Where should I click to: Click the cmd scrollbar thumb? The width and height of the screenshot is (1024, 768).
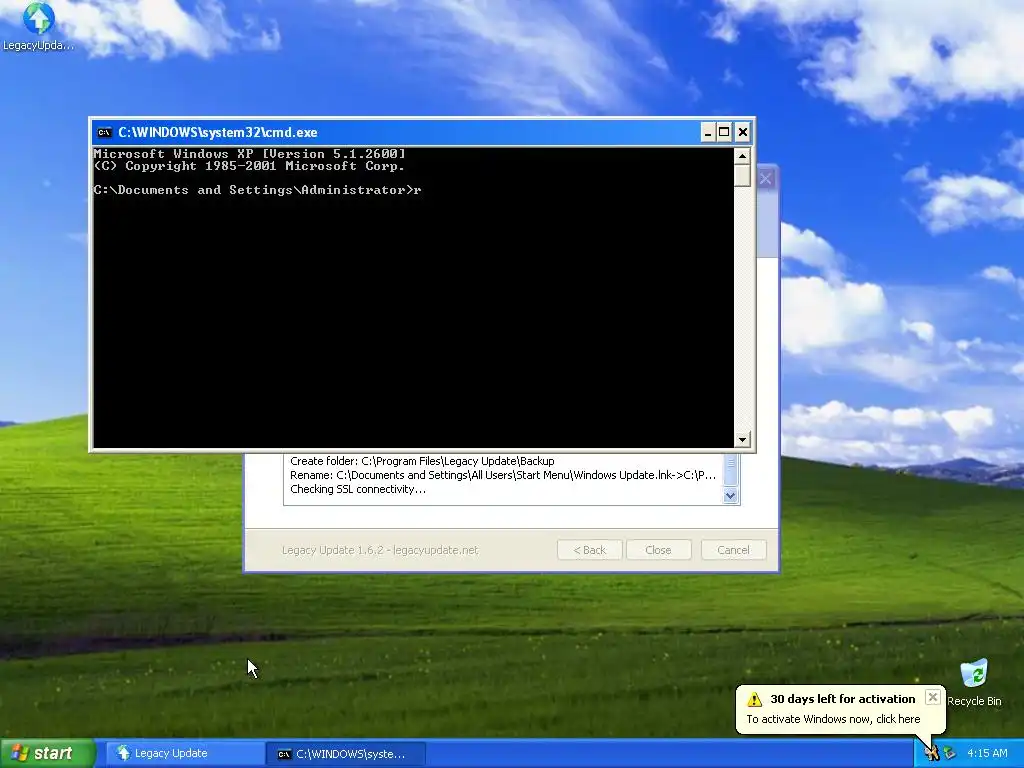(x=742, y=175)
